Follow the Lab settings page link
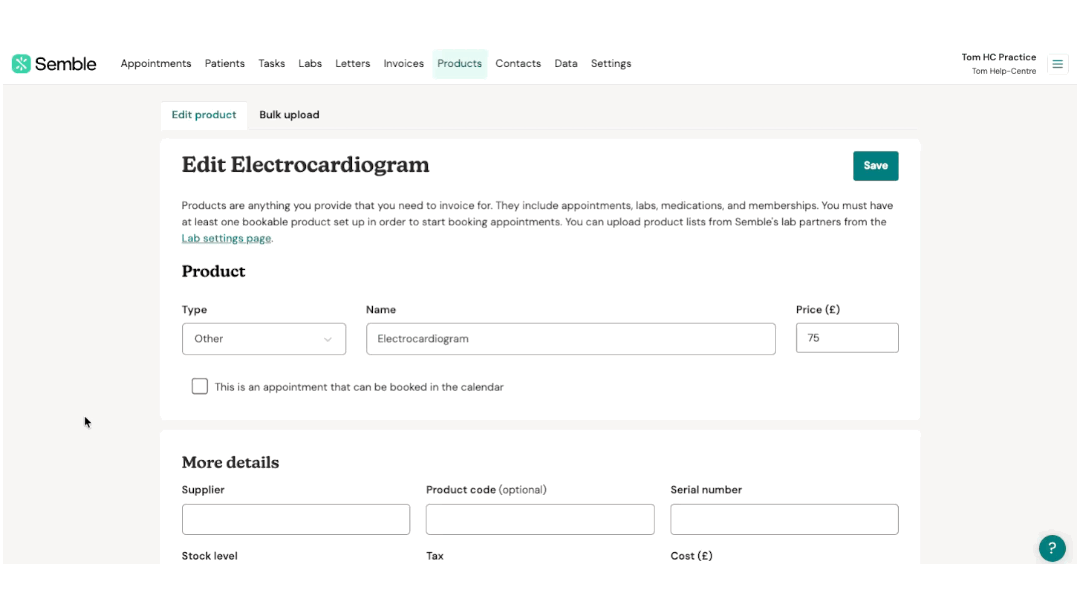Screen dimensions: 1080x608 click(226, 239)
